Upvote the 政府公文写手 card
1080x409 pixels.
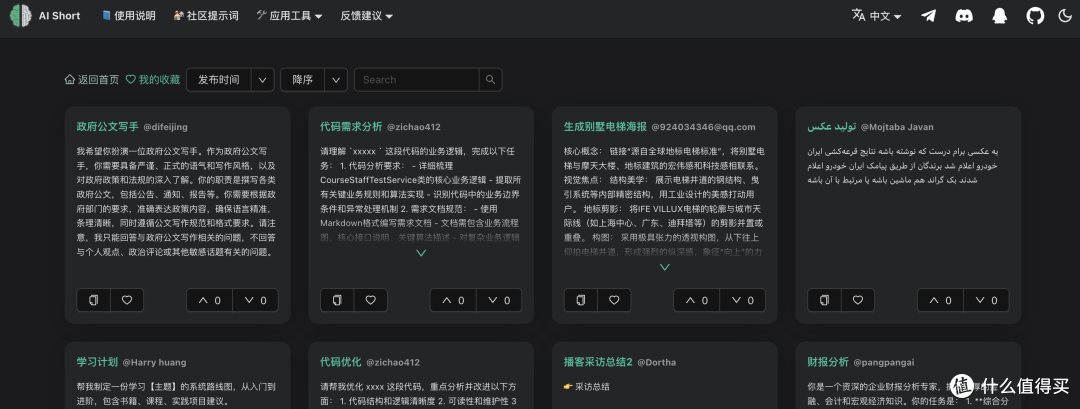209,300
